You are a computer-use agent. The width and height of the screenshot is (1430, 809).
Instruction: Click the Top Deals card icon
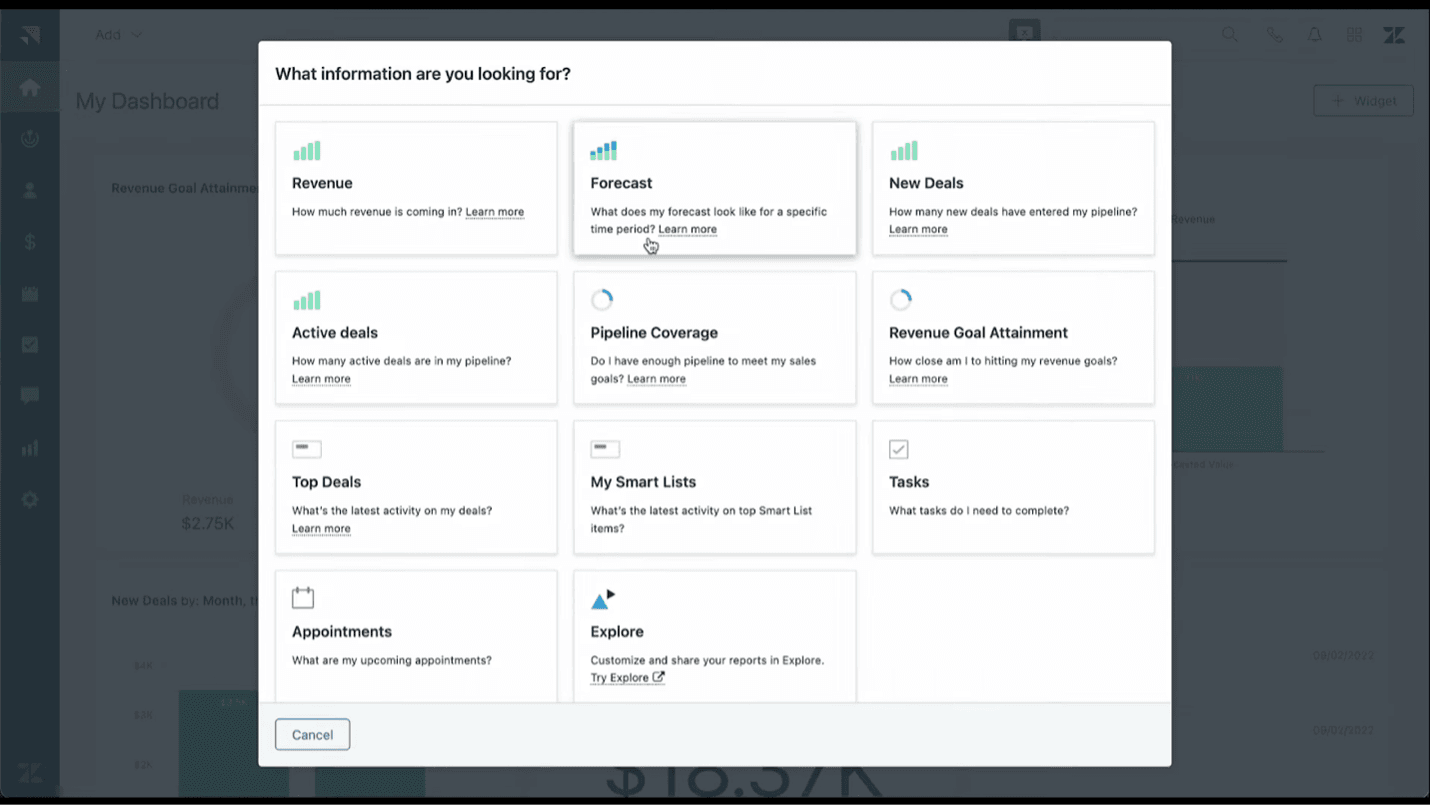pos(306,449)
